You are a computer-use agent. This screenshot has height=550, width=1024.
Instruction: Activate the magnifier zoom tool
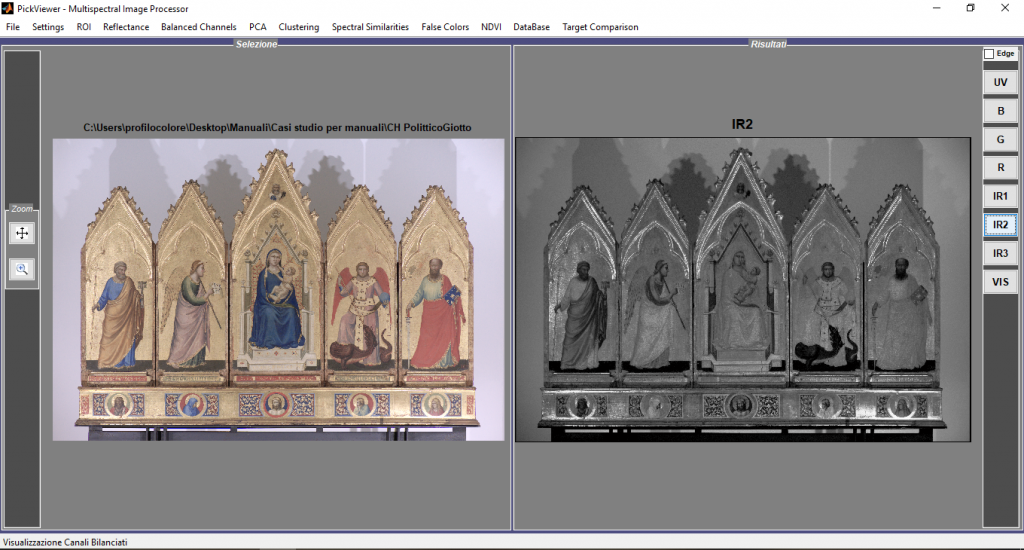point(22,269)
